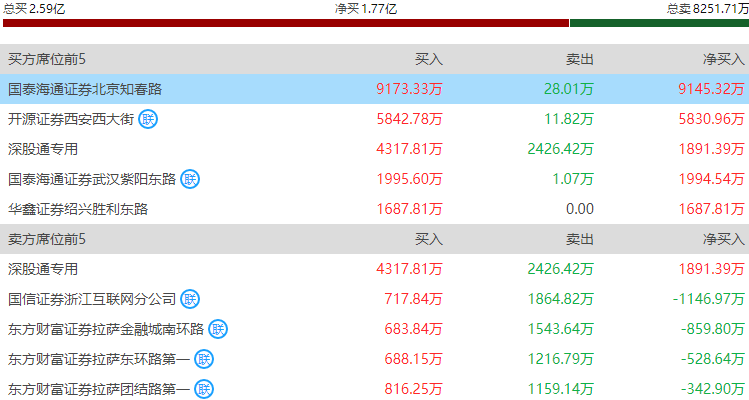Click the 总买 2.59亿 label
Viewport: 749px width, 400px height.
coord(34,8)
